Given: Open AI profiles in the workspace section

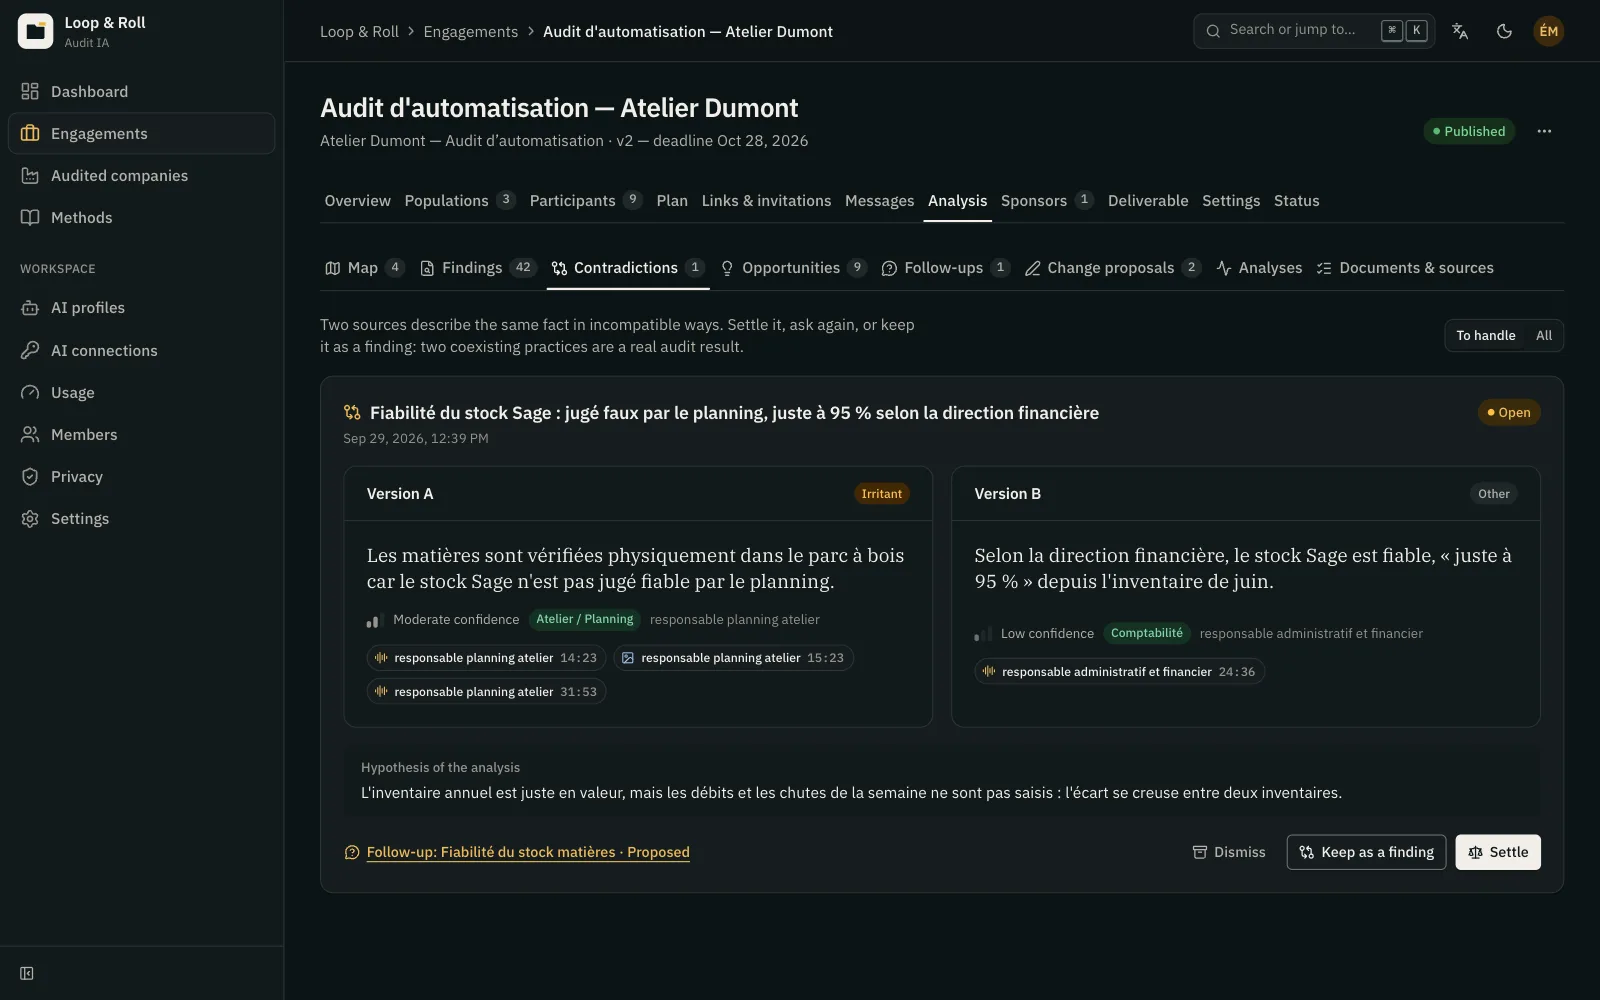Looking at the screenshot, I should [141, 308].
